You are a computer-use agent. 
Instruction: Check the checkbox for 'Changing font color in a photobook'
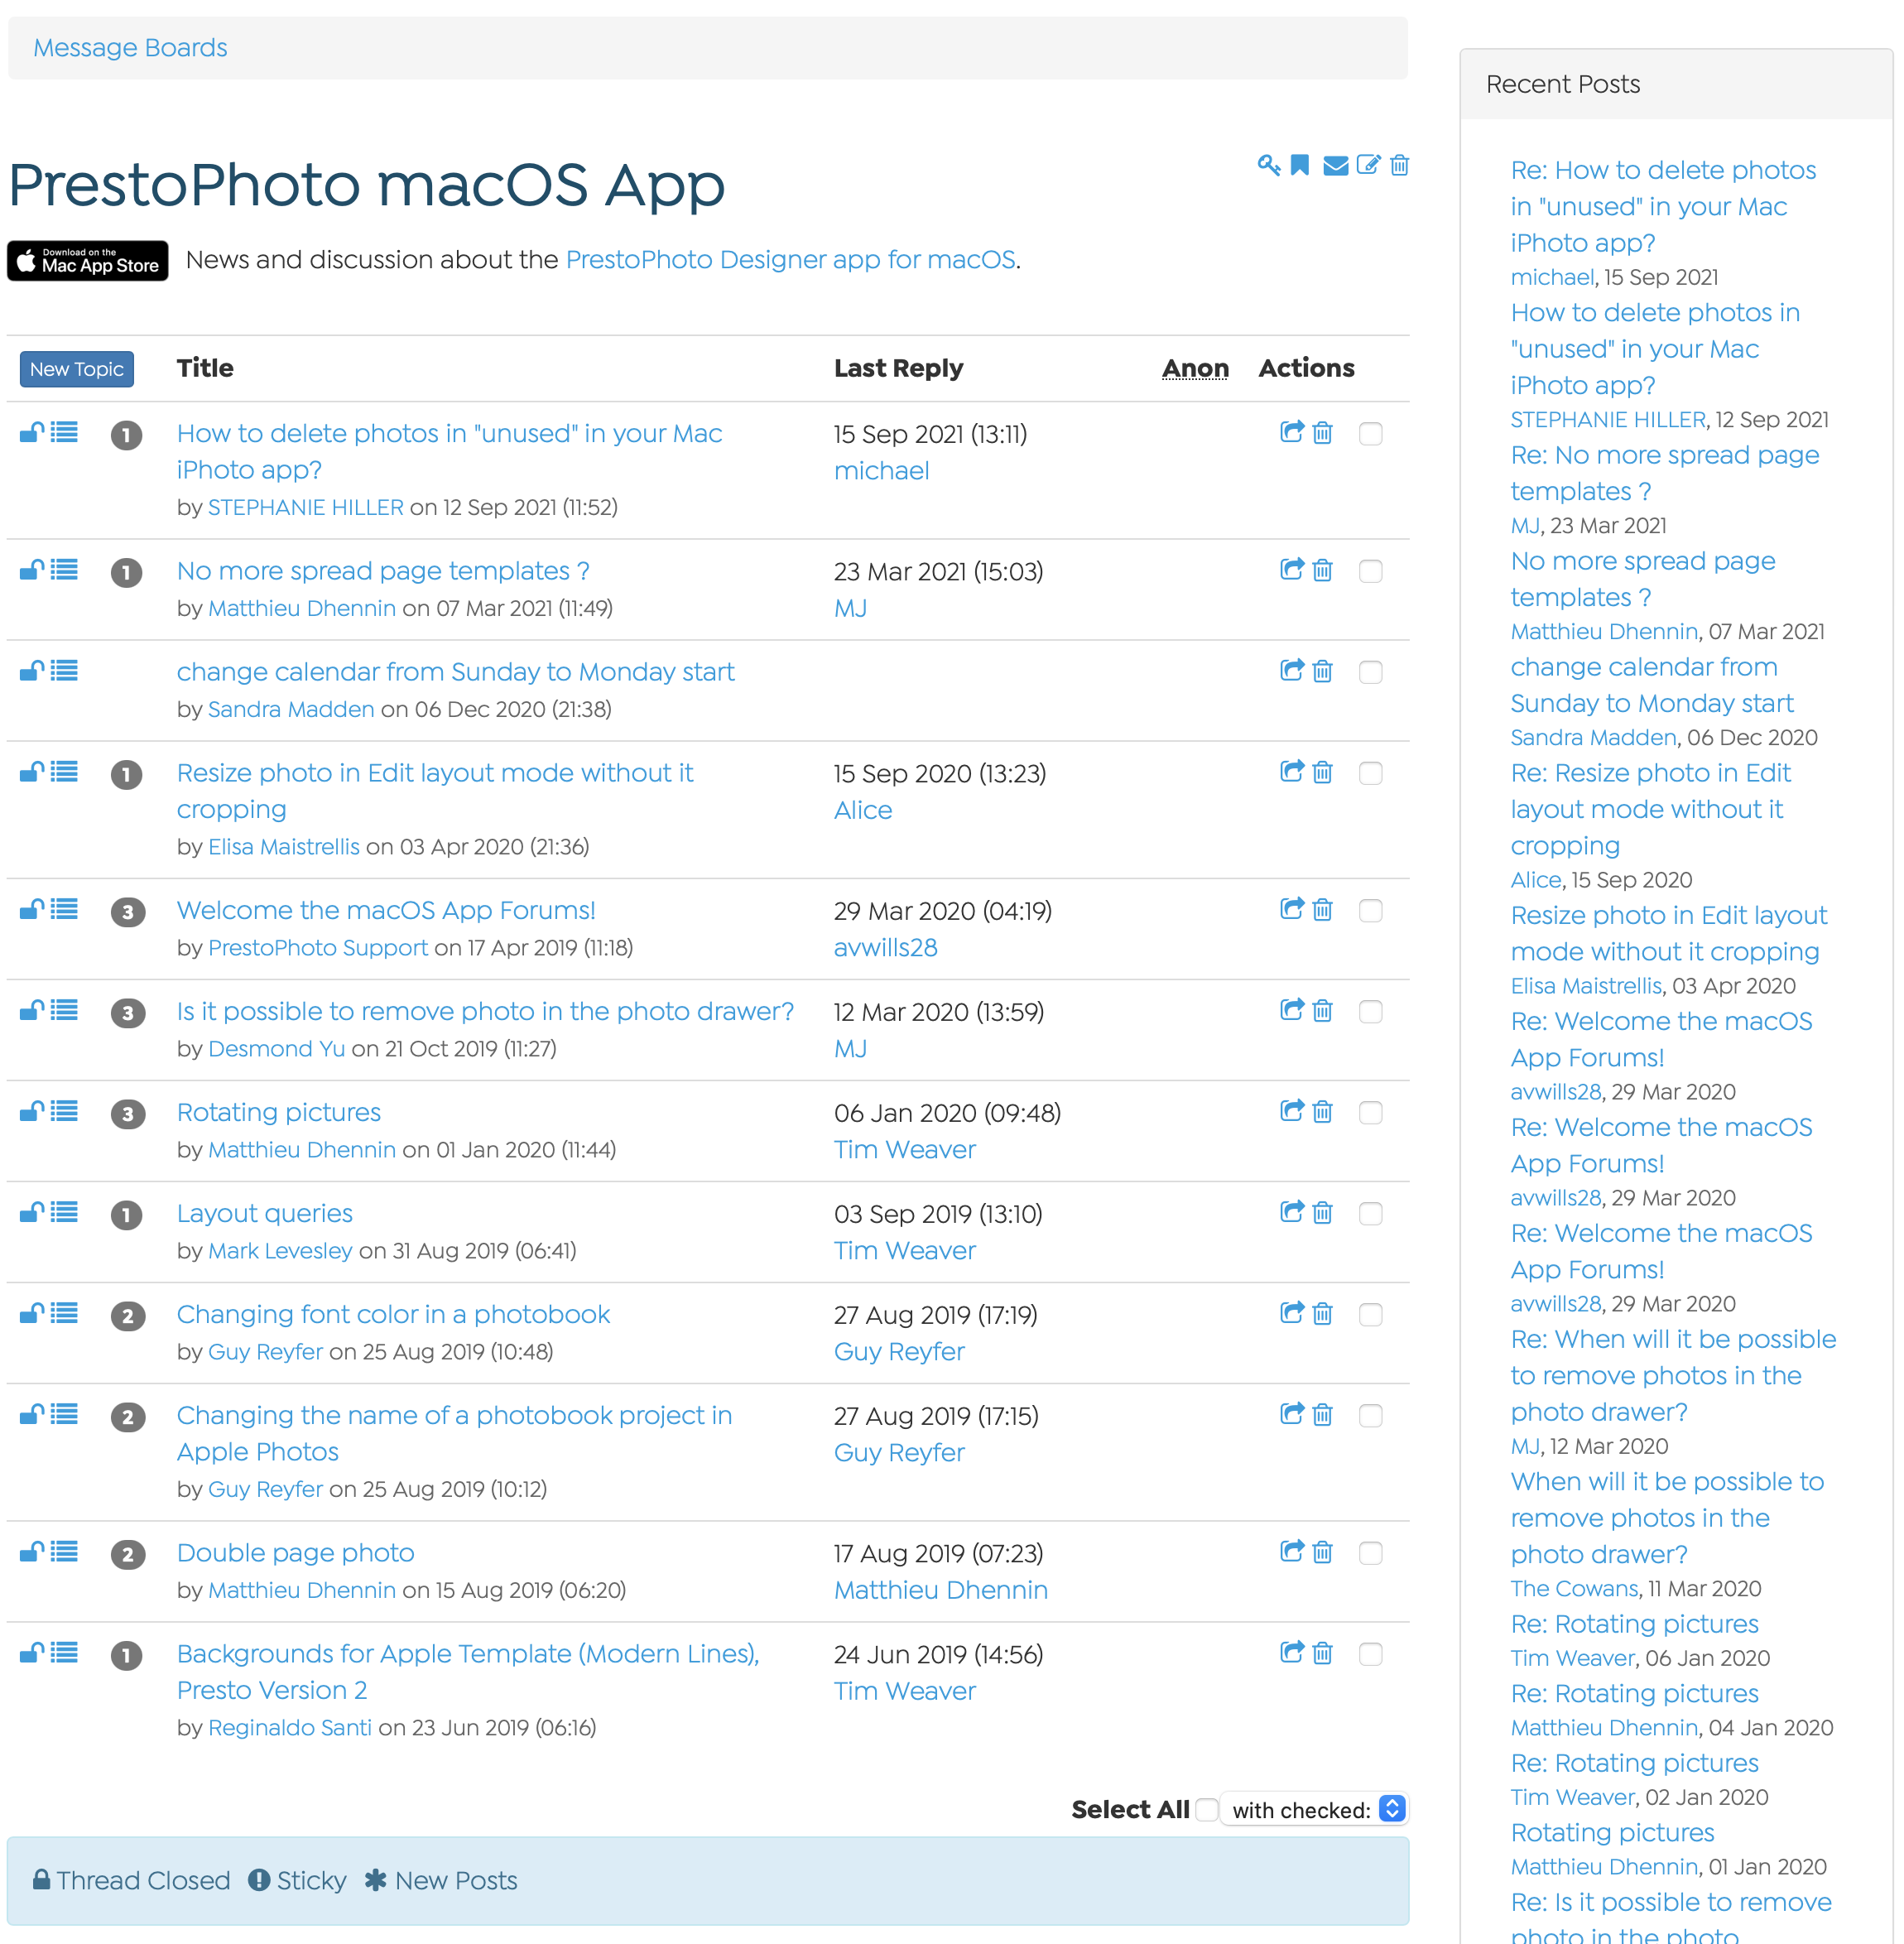1371,1315
